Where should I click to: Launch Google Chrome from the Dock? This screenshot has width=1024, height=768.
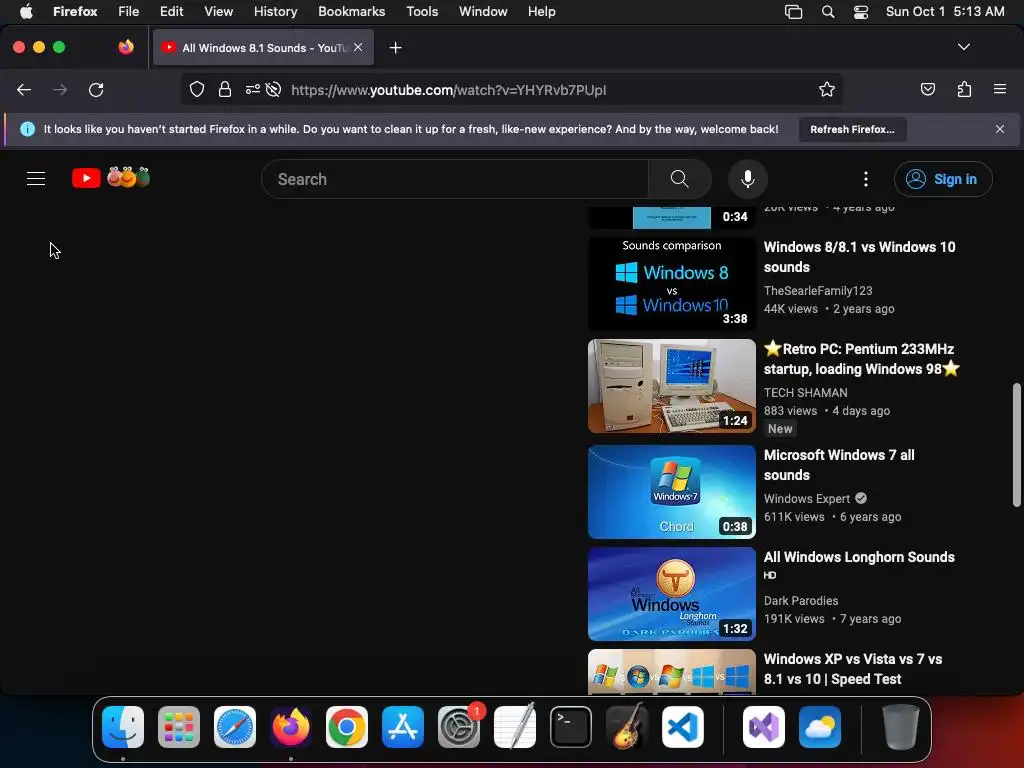(347, 727)
